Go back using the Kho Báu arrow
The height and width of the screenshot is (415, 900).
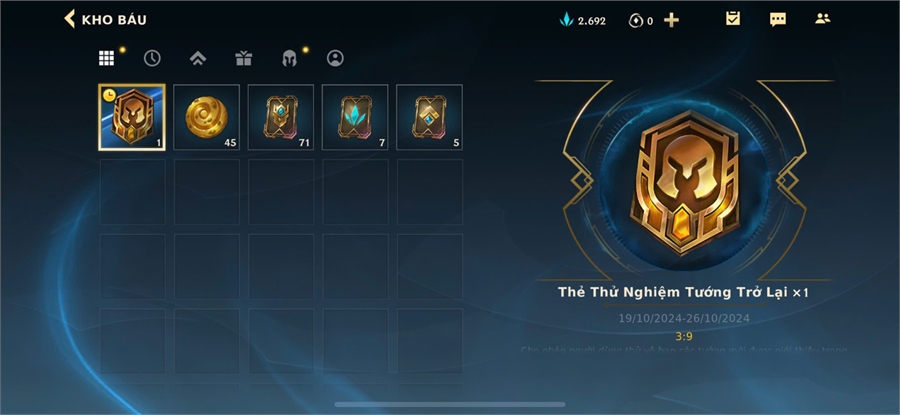click(x=69, y=19)
